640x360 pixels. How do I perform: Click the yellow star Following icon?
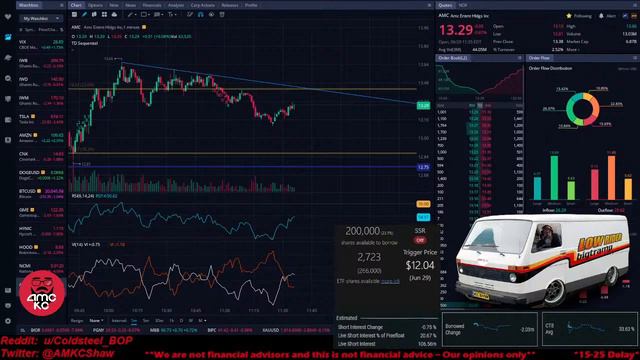coord(569,16)
